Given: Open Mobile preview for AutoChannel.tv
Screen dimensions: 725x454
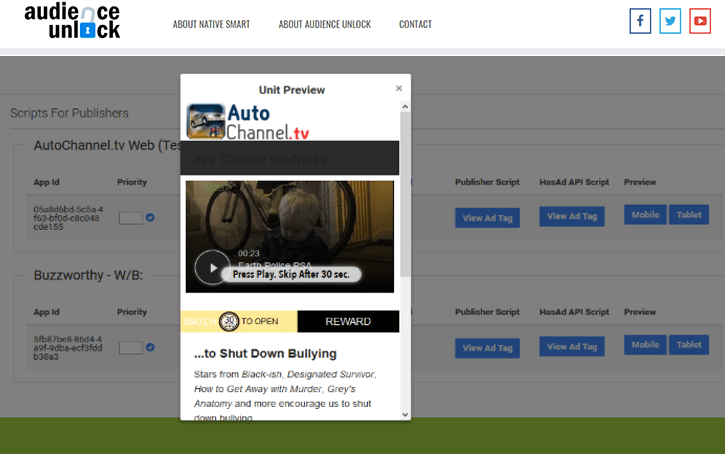Looking at the screenshot, I should coord(645,215).
